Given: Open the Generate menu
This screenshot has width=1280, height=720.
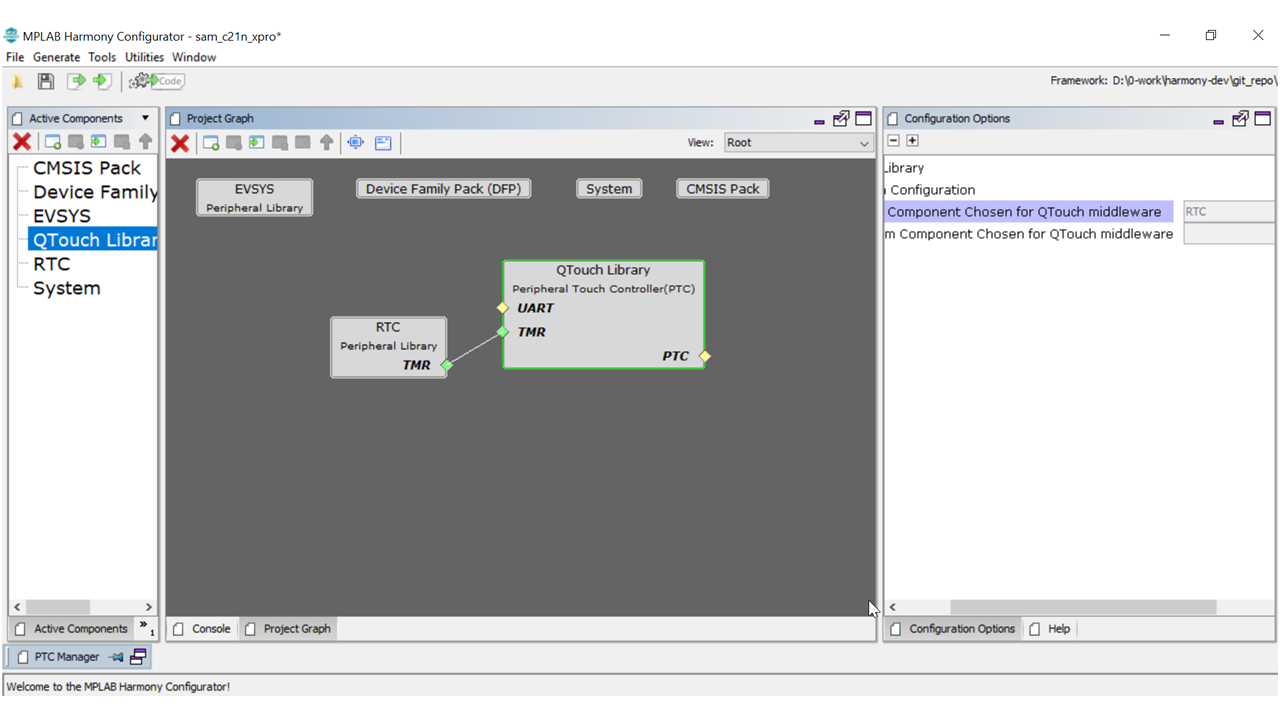Looking at the screenshot, I should point(56,57).
